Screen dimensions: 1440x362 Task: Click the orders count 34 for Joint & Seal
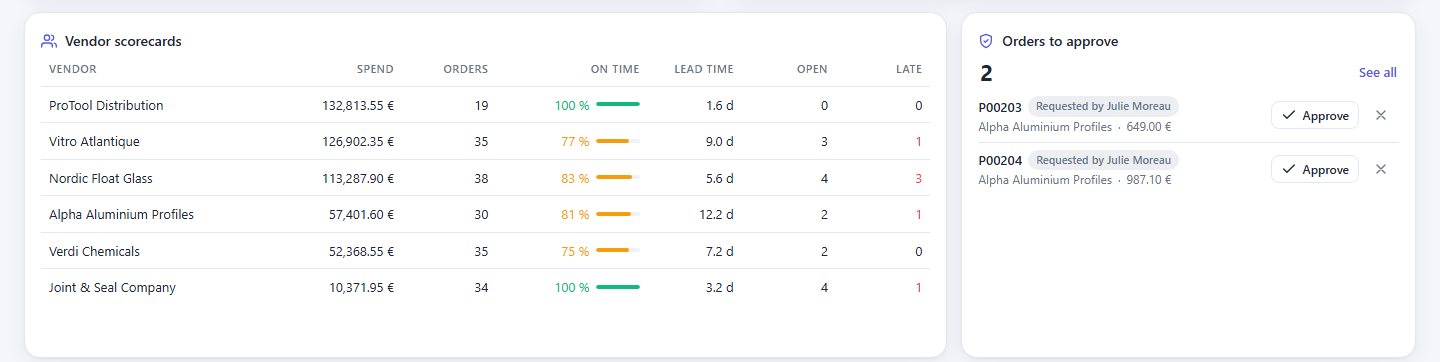point(481,288)
